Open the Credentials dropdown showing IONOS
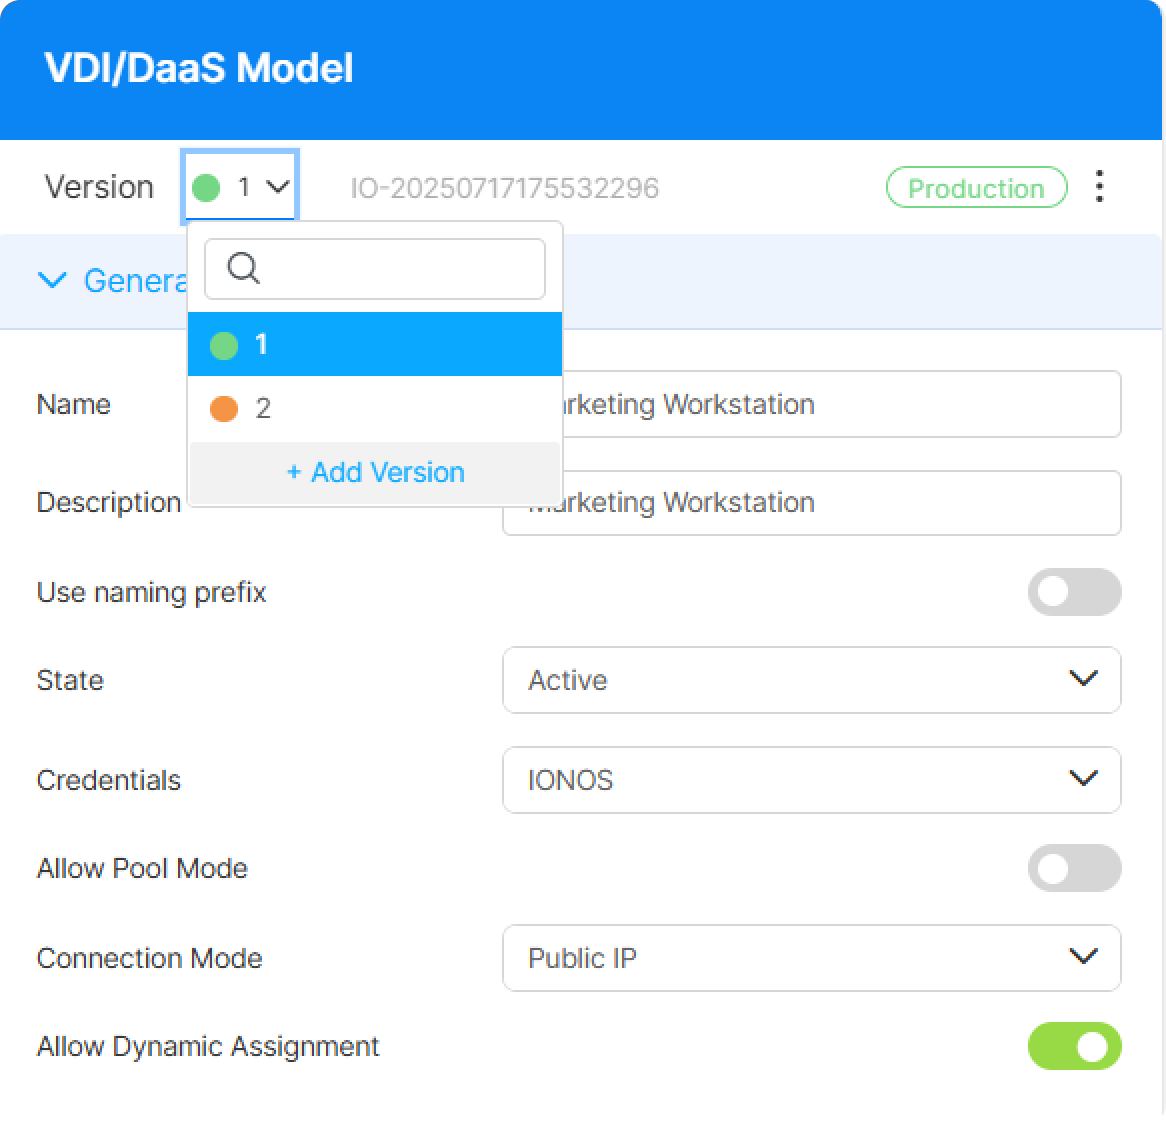1166x1124 pixels. (x=811, y=780)
